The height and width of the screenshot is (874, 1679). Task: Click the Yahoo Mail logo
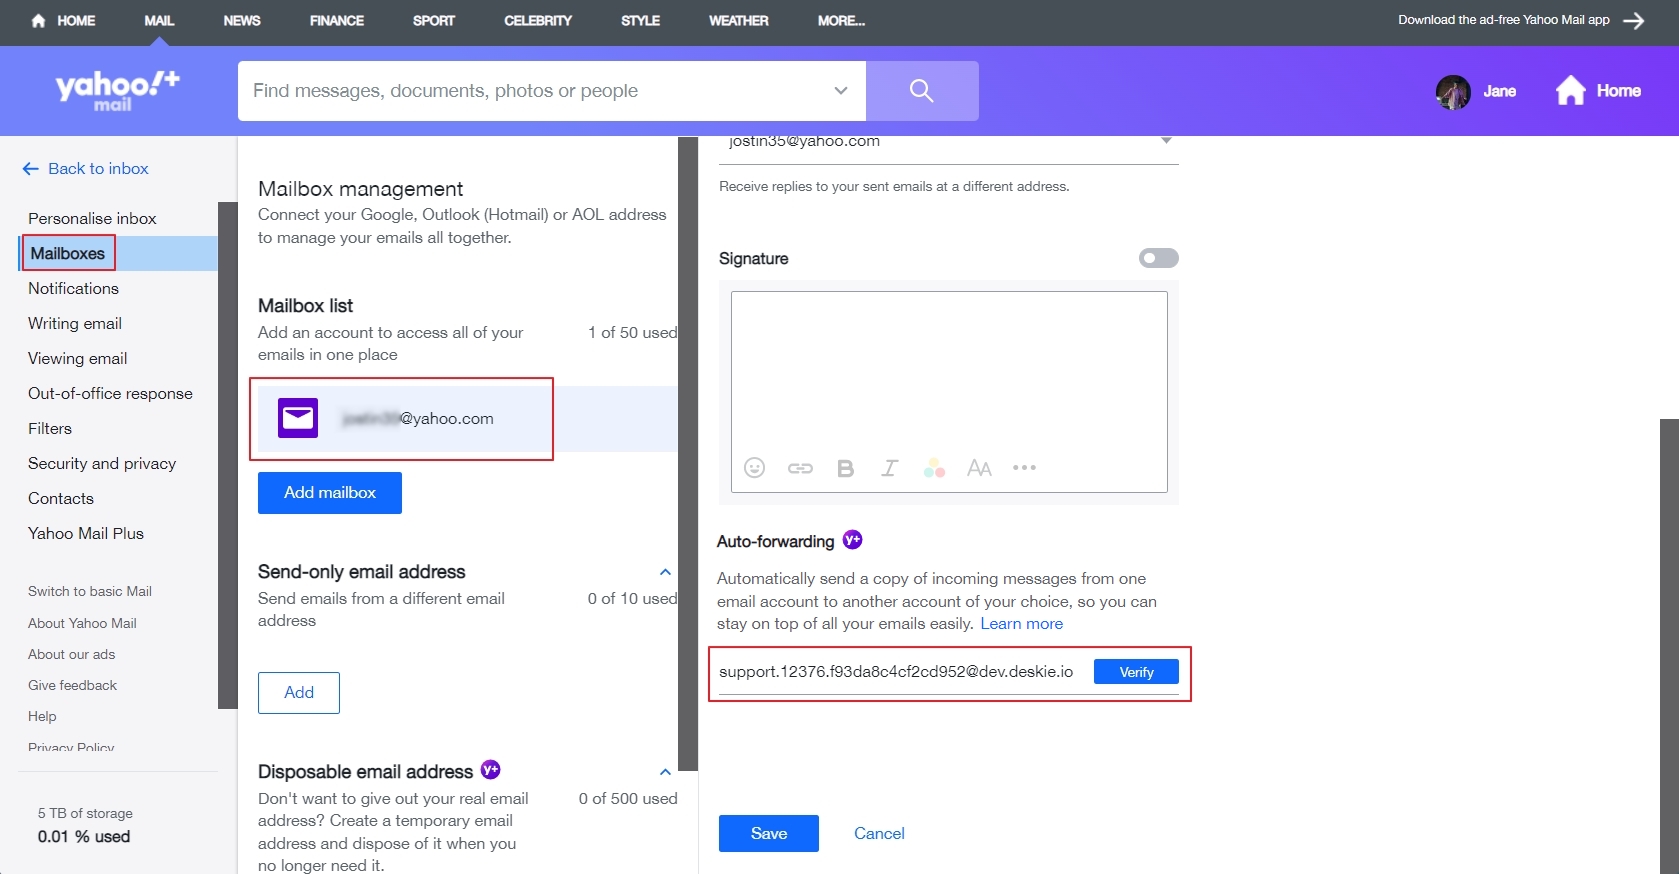[117, 90]
